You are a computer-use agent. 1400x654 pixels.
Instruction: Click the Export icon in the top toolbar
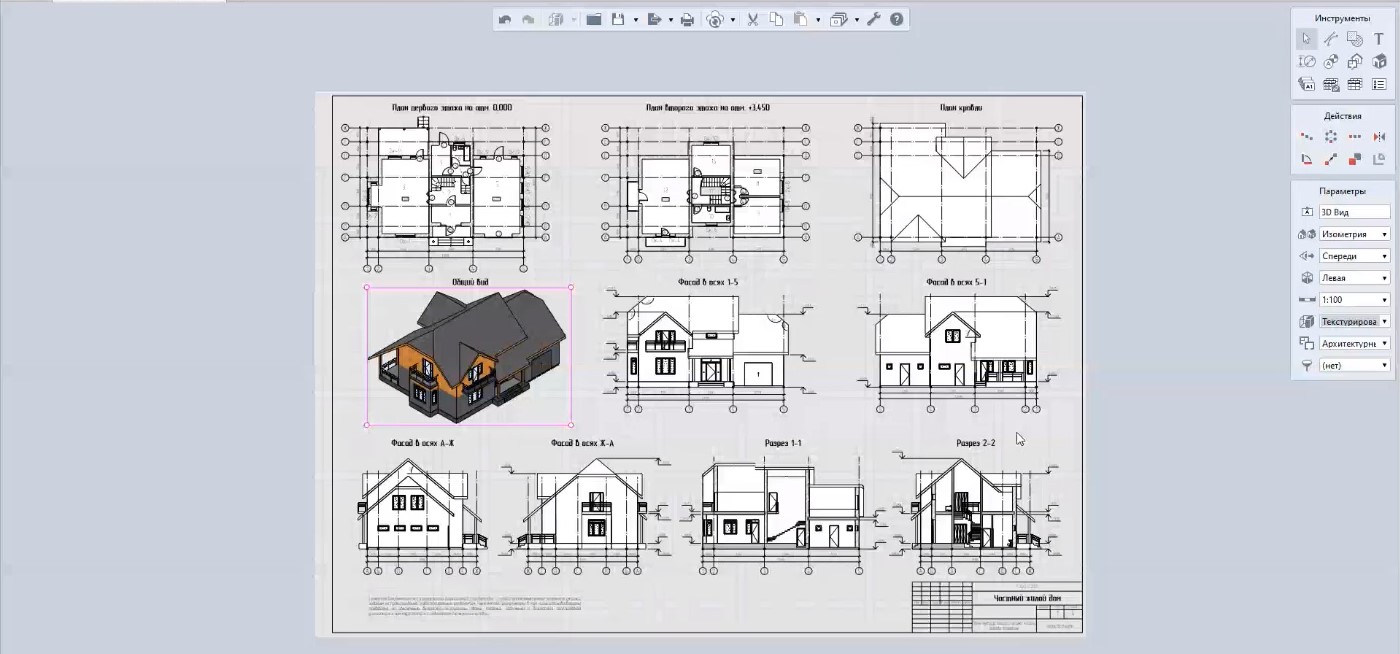click(655, 19)
